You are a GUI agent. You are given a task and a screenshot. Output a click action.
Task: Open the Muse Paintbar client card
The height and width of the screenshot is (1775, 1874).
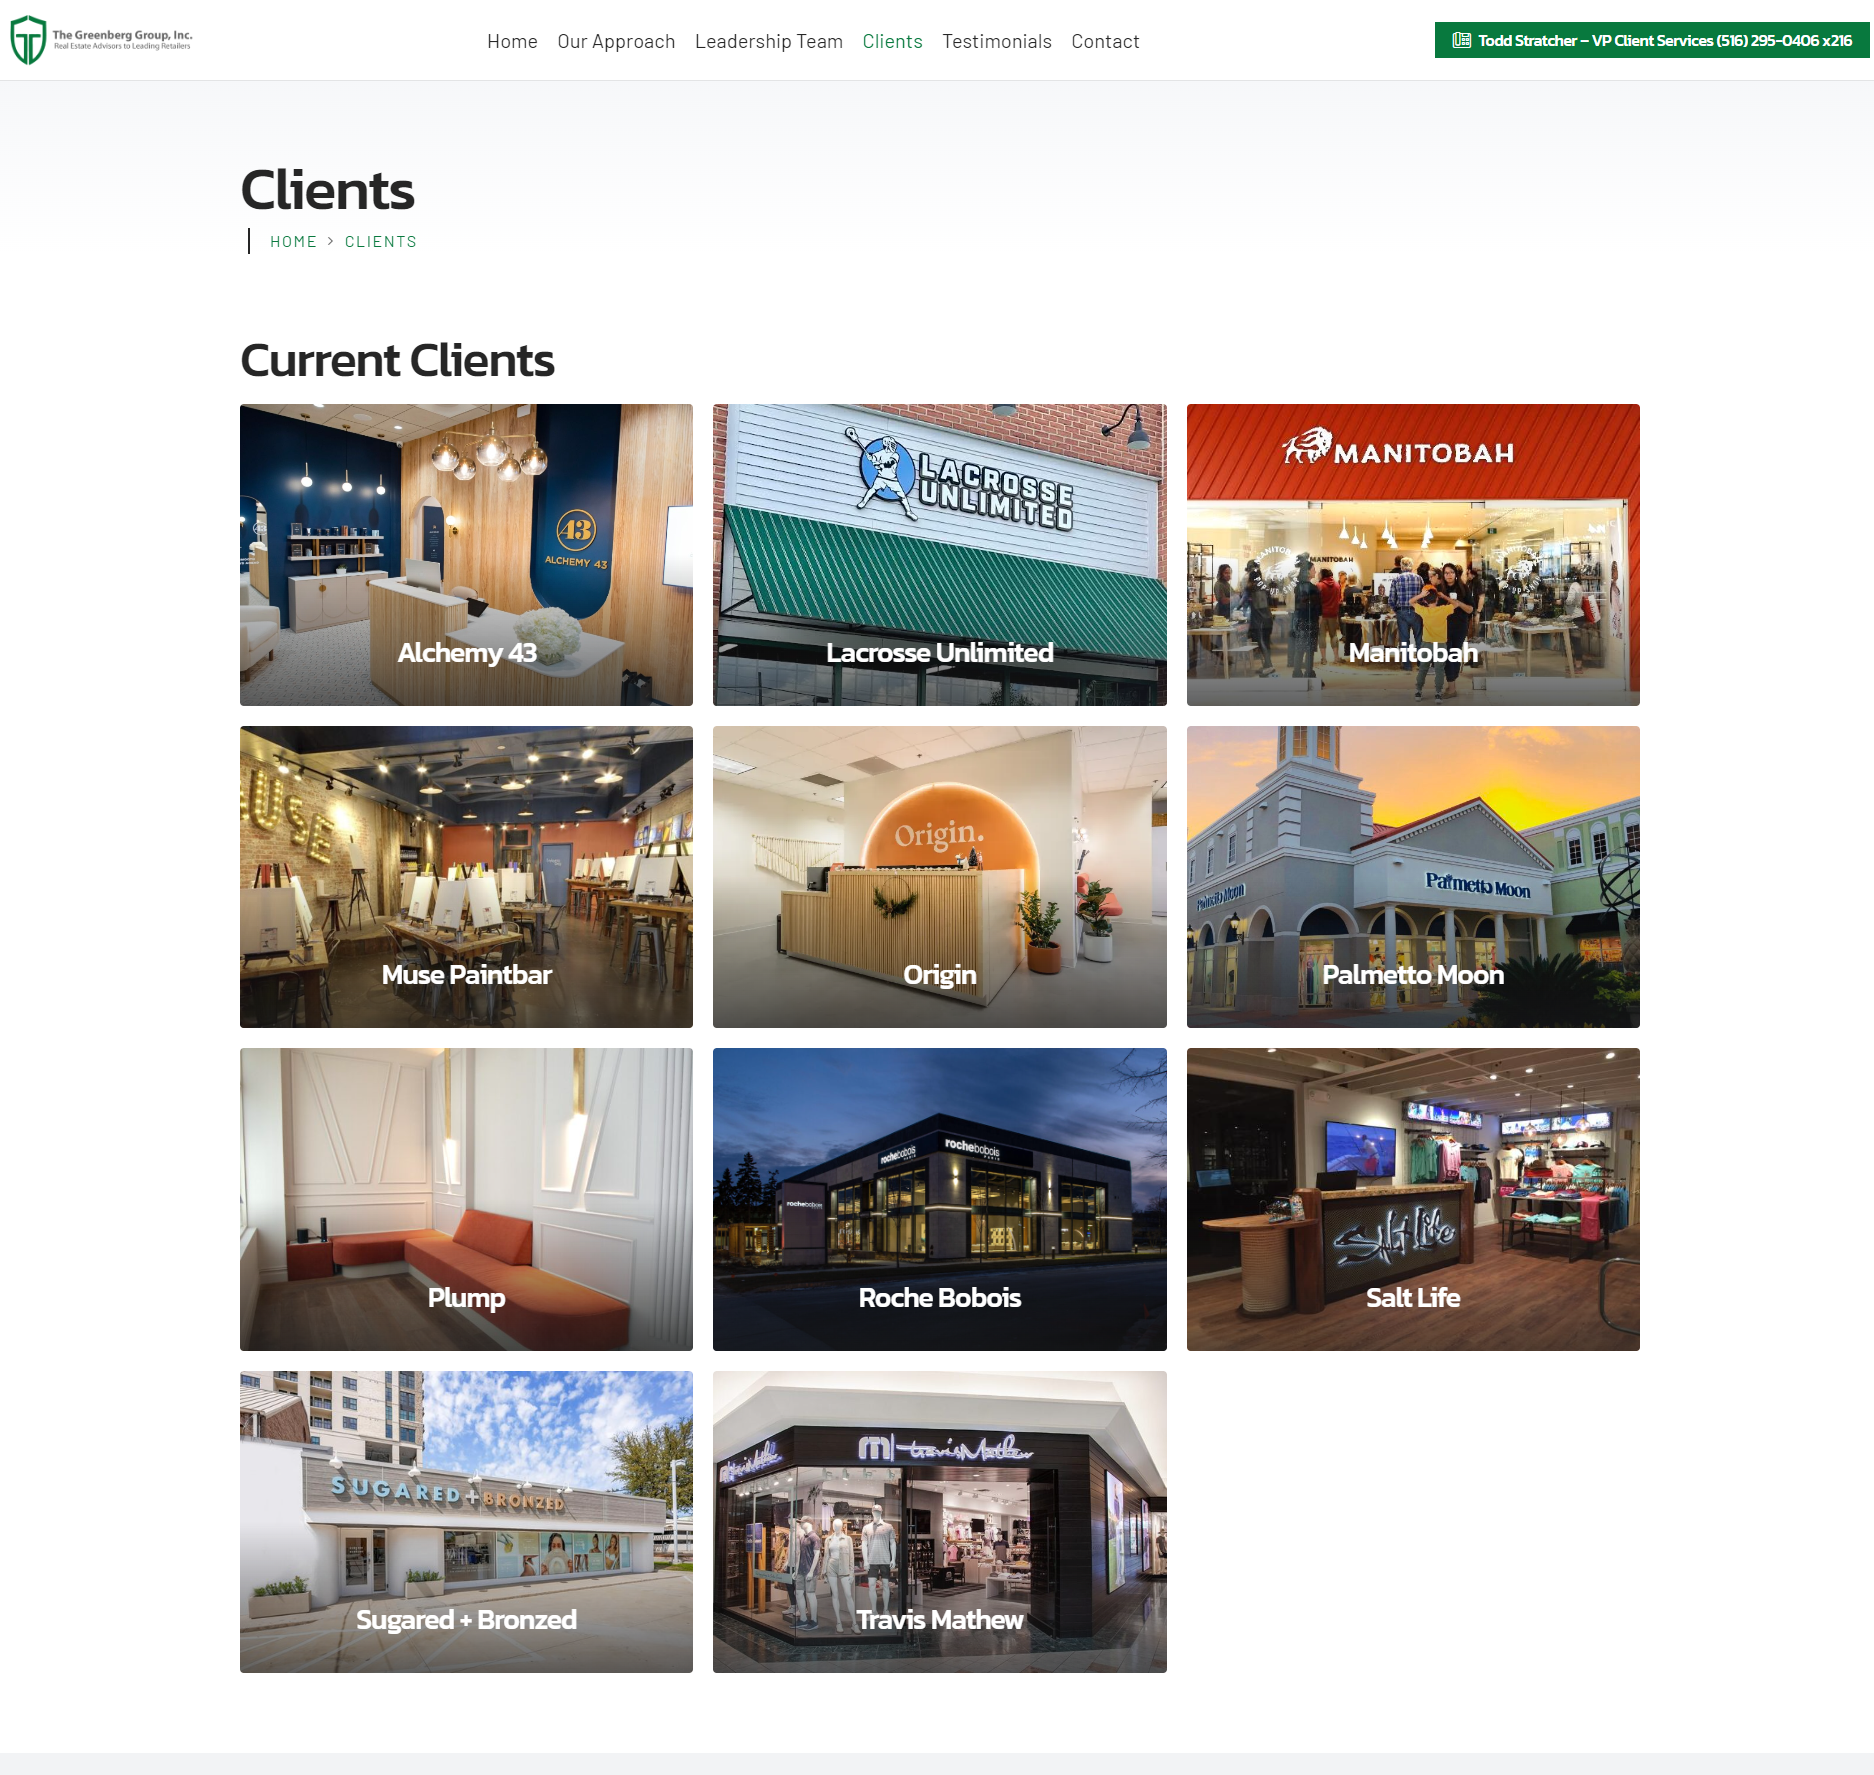pyautogui.click(x=466, y=877)
